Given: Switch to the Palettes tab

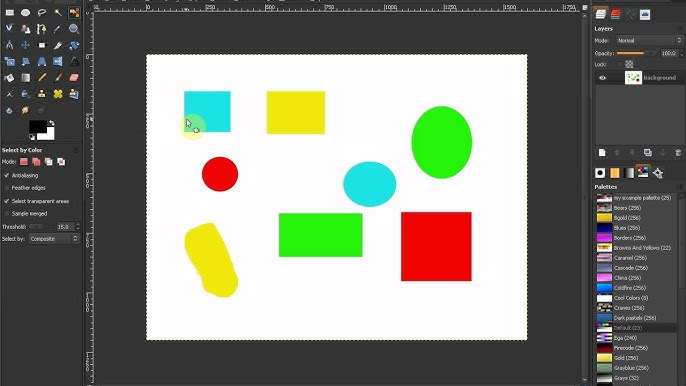Looking at the screenshot, I should 643,172.
